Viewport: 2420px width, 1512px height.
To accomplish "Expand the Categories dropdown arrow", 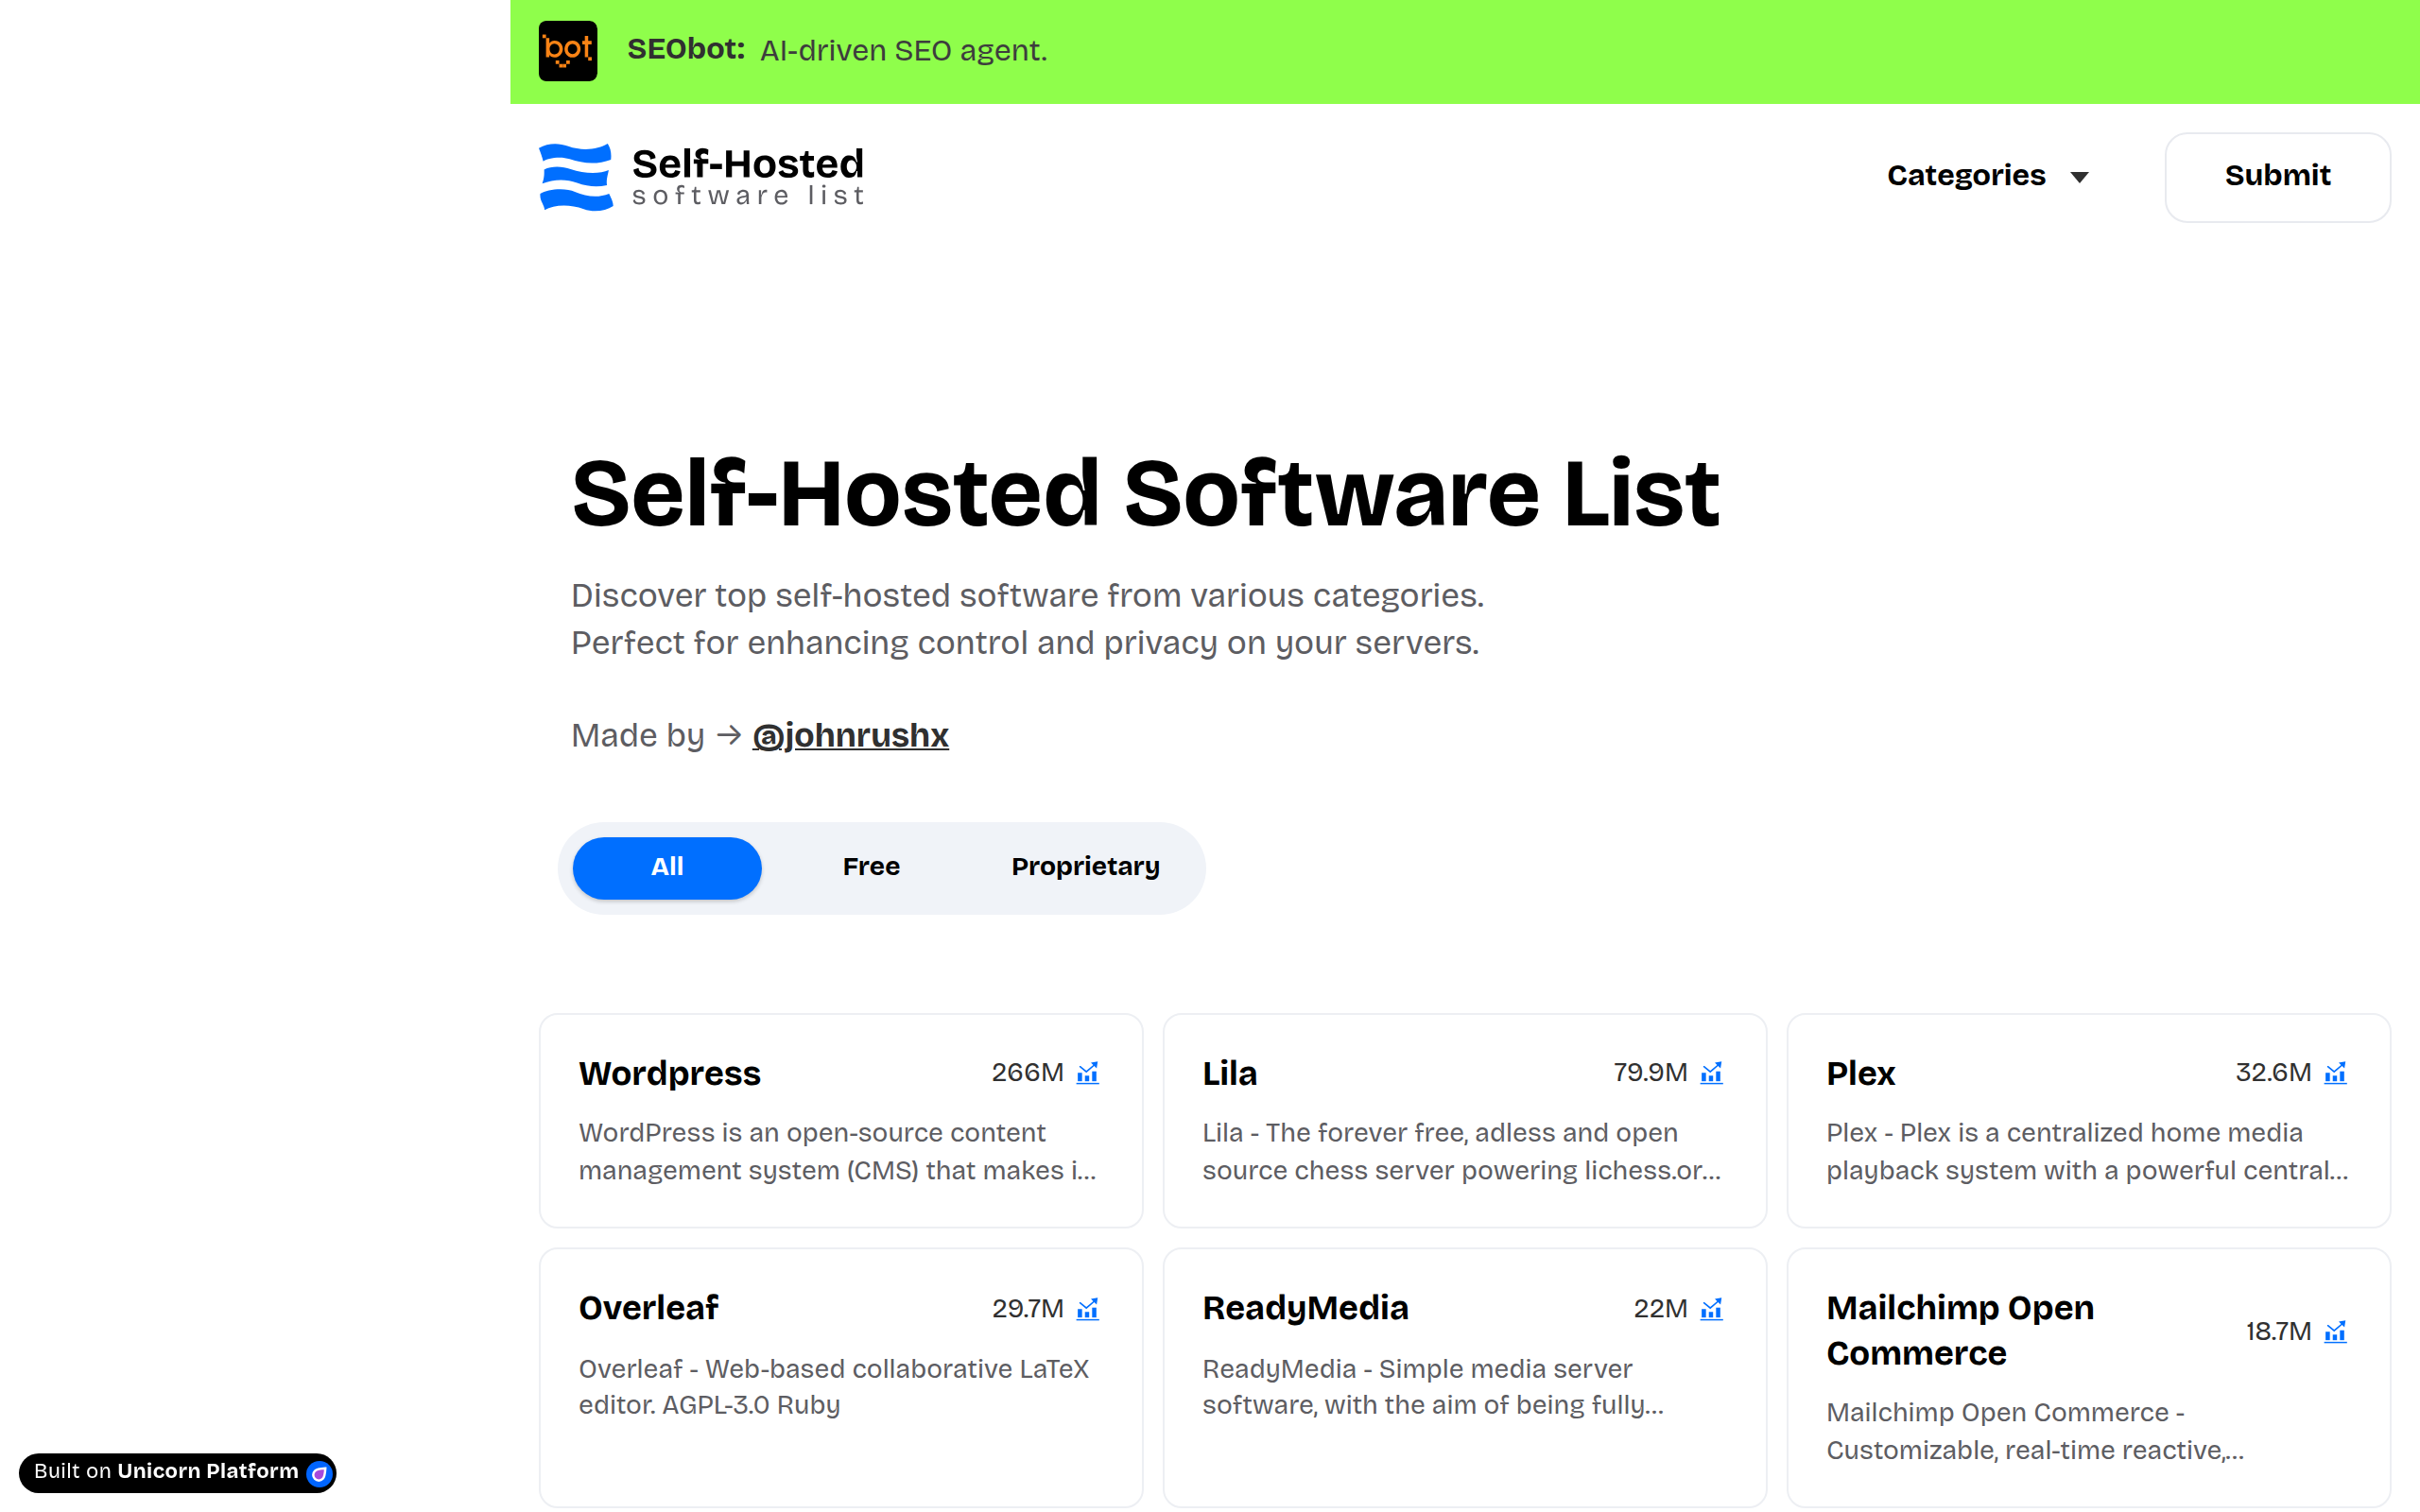I will (x=2080, y=177).
